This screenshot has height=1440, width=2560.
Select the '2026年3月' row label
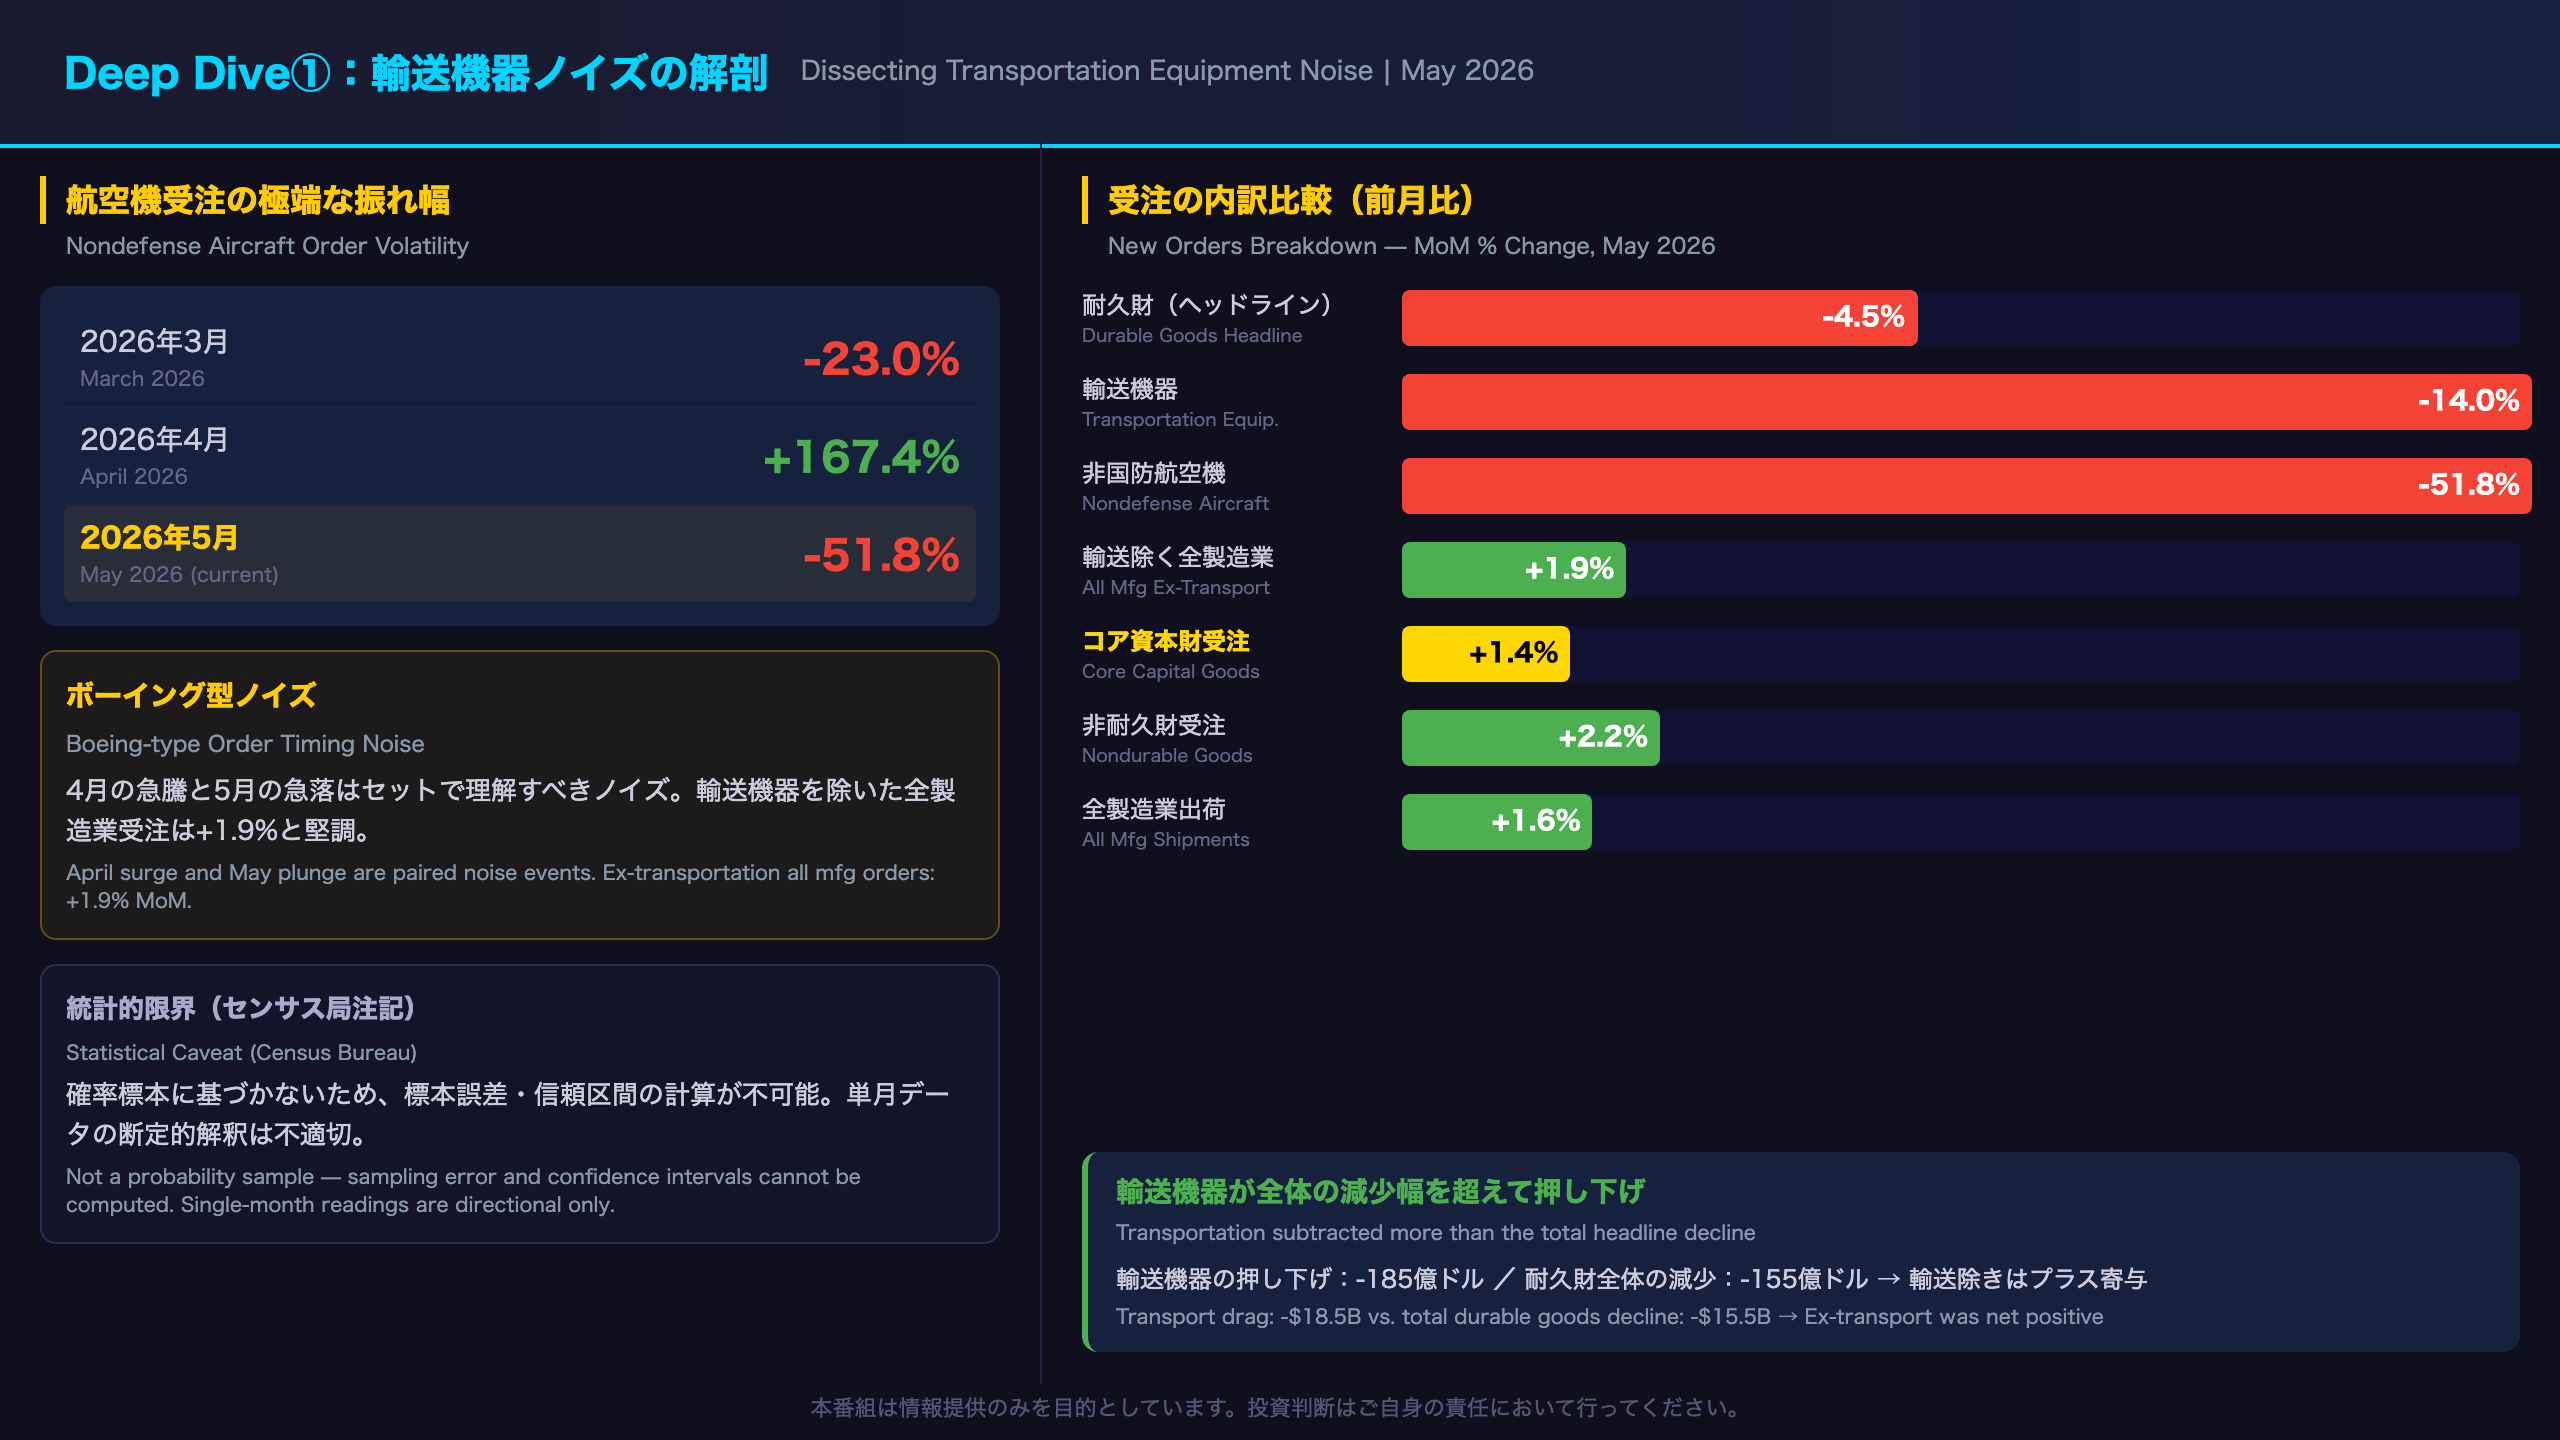(154, 341)
